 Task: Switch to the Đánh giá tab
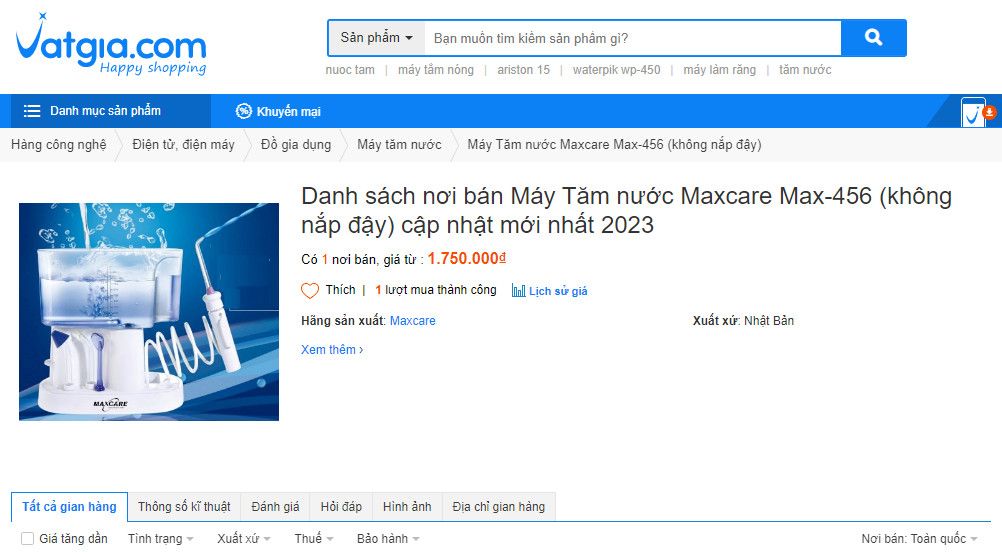tap(275, 507)
